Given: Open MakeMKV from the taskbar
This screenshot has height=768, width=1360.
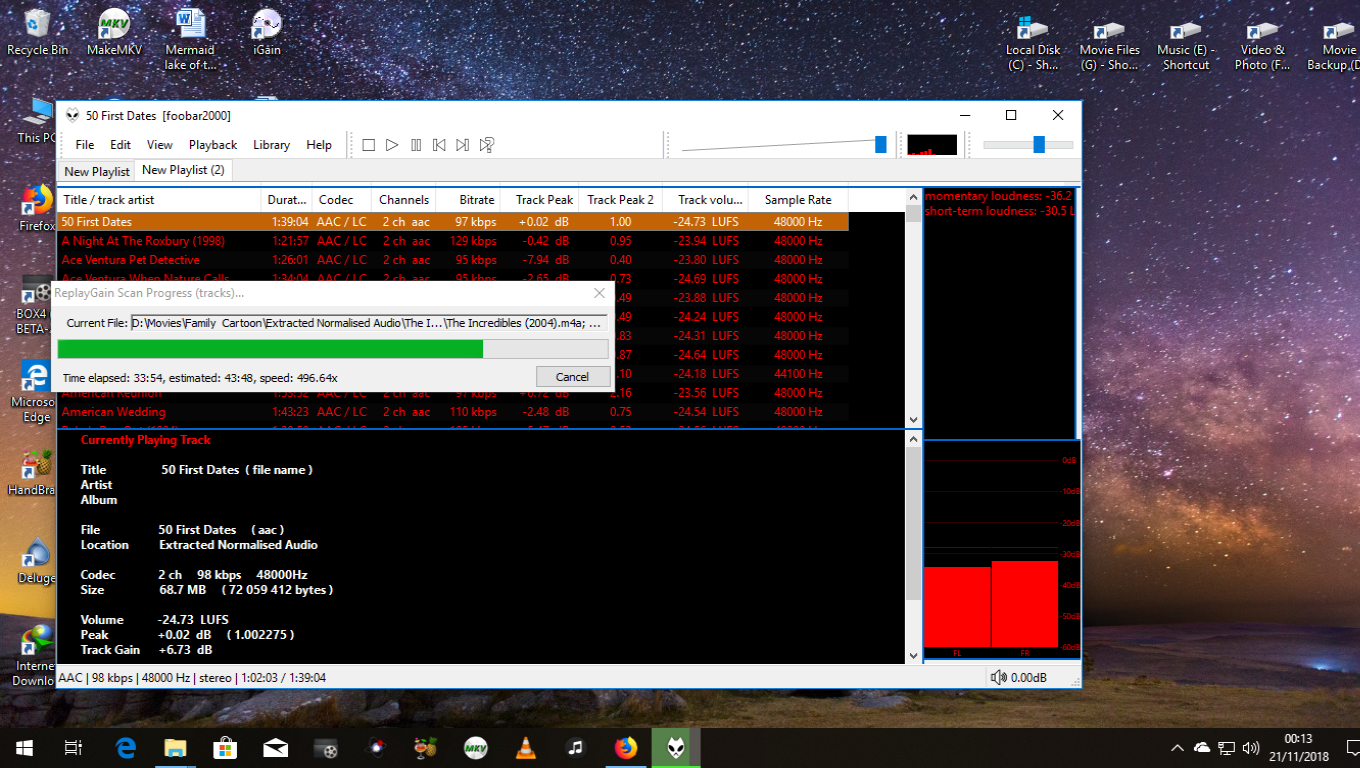Looking at the screenshot, I should [475, 748].
